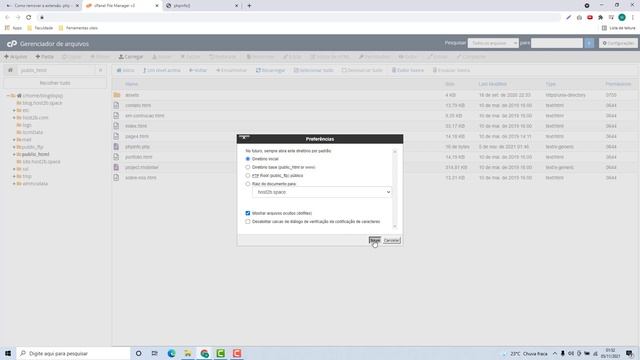Expand the ssl folder in tree
Image resolution: width=640 pixels, height=360 pixels.
pyautogui.click(x=14, y=169)
